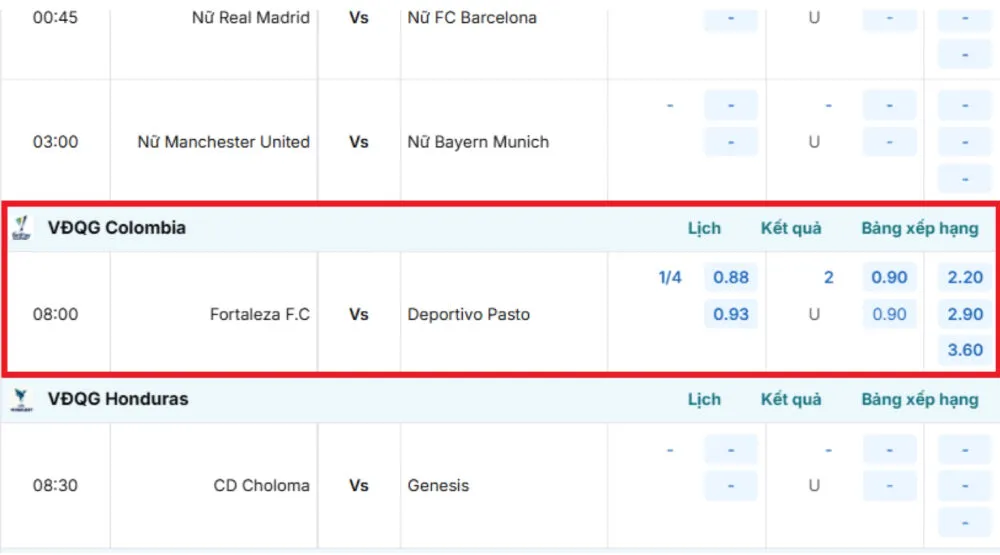
Task: Select the CD Choloma team name
Action: [261, 486]
